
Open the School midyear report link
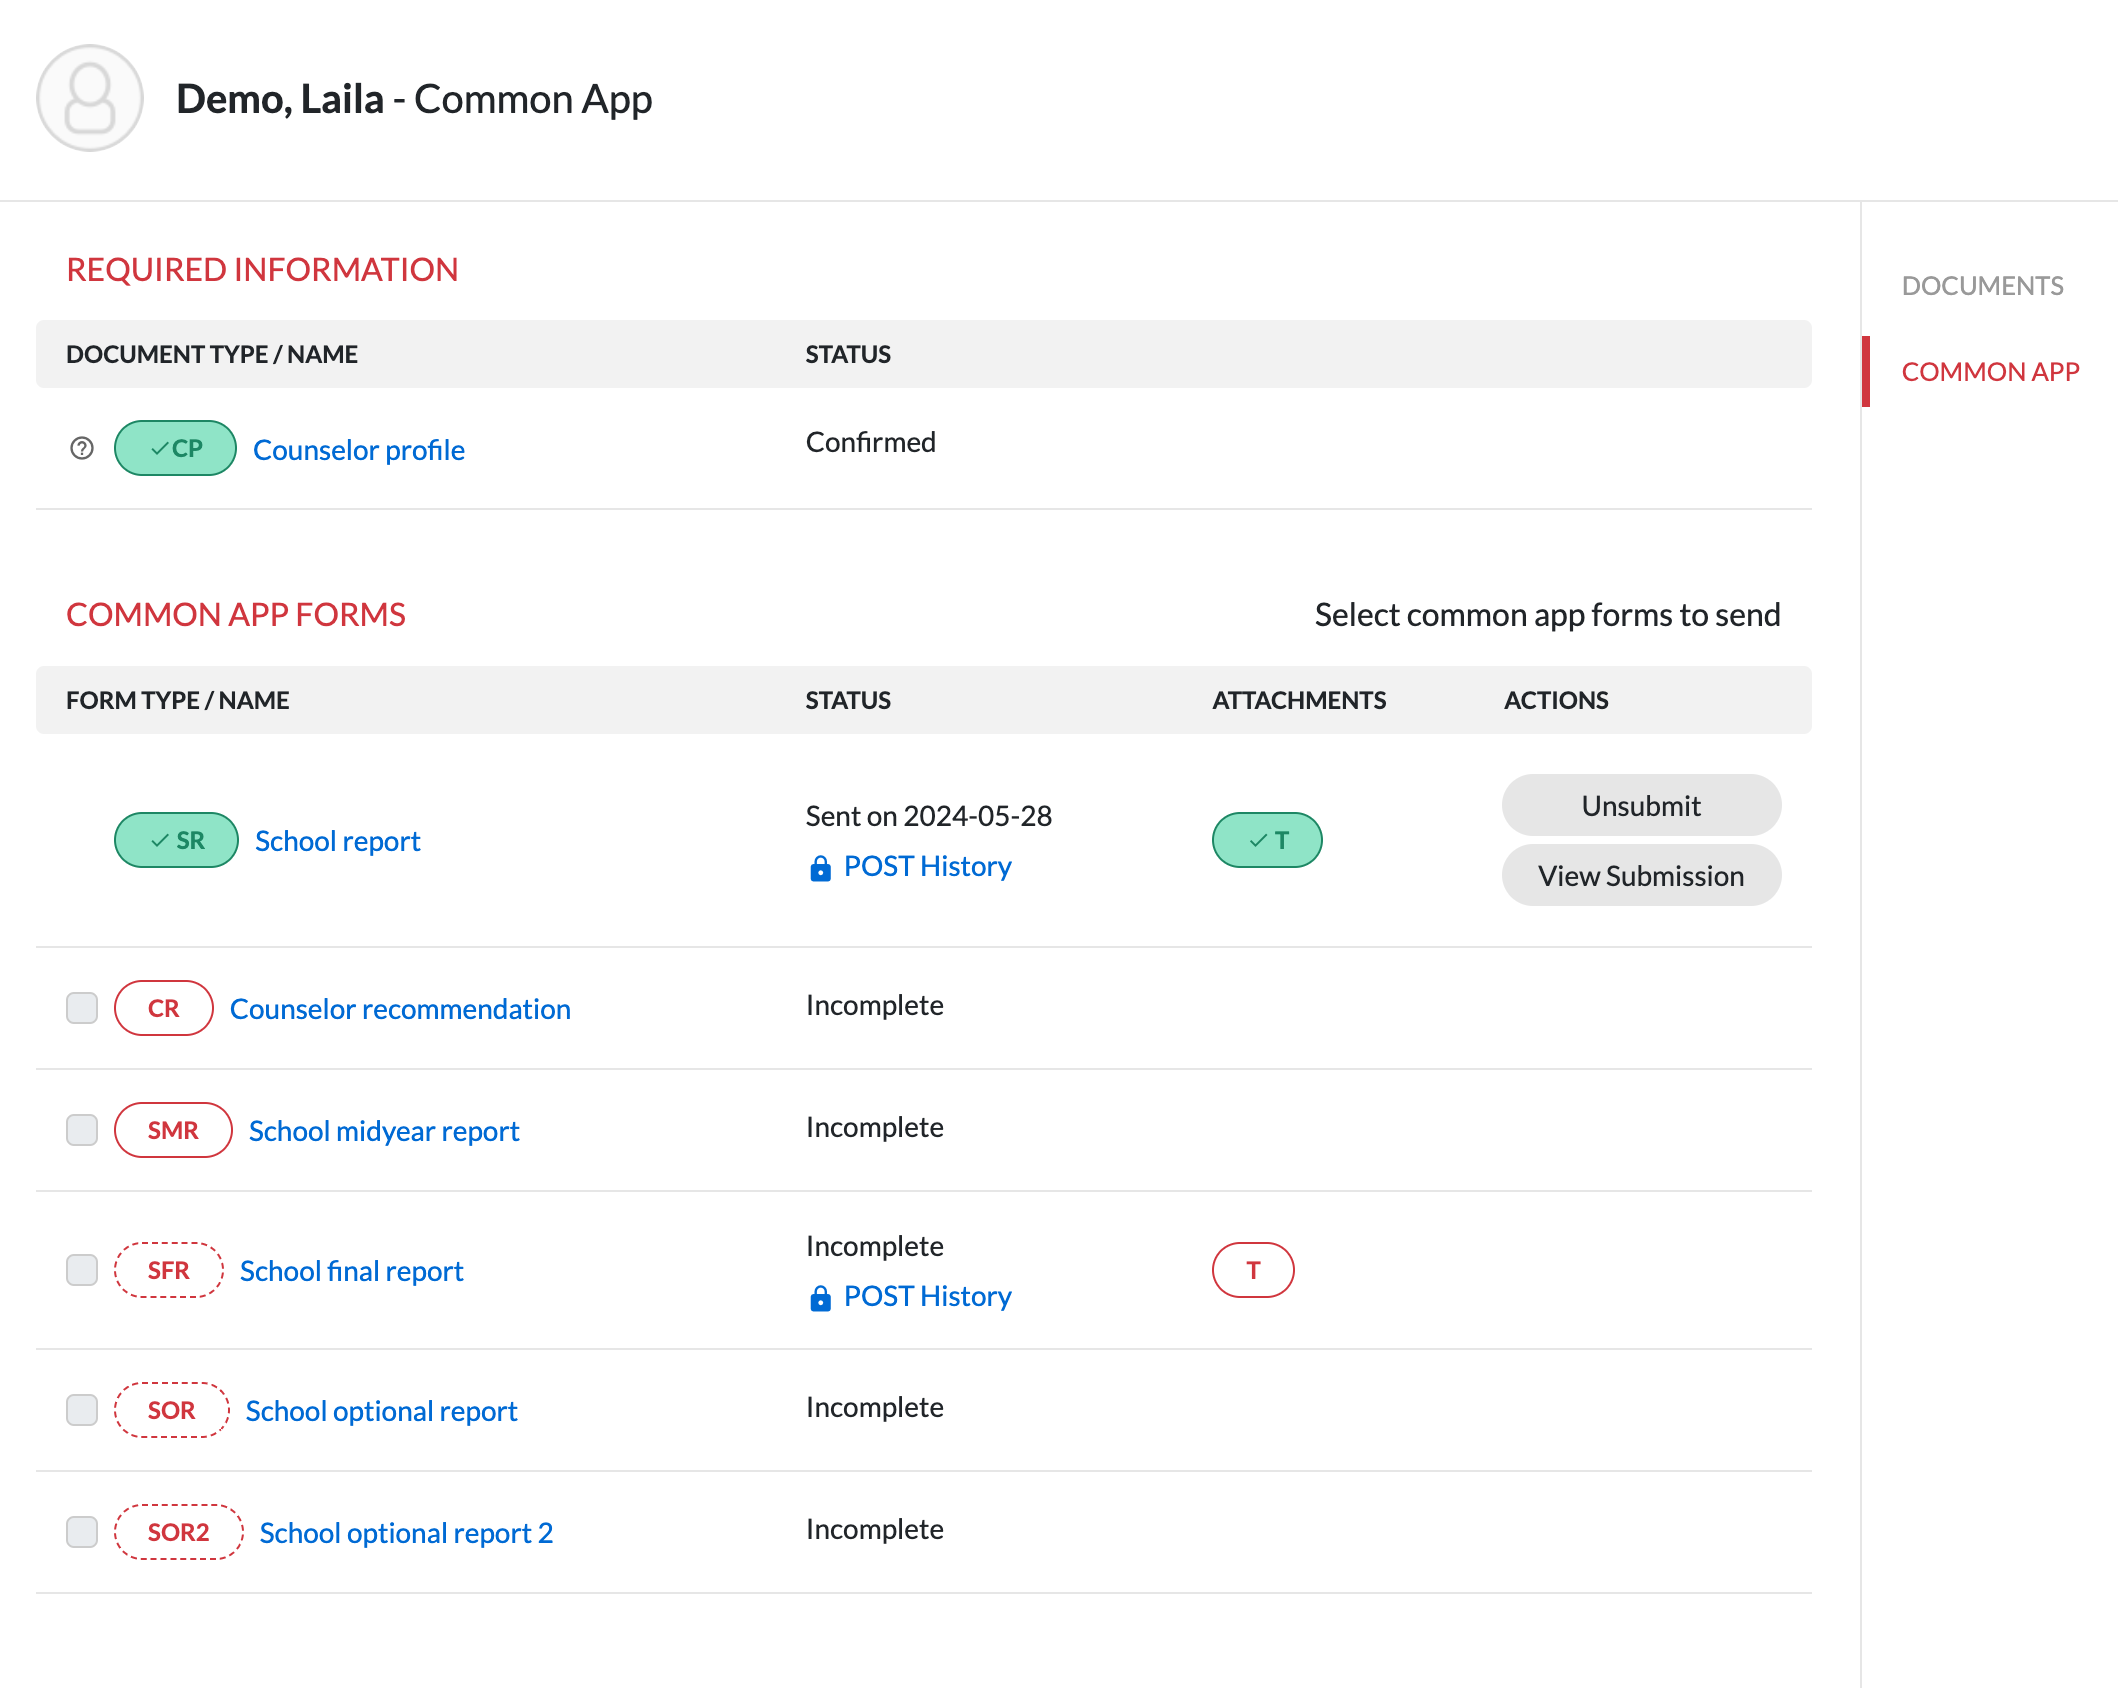pyautogui.click(x=384, y=1131)
